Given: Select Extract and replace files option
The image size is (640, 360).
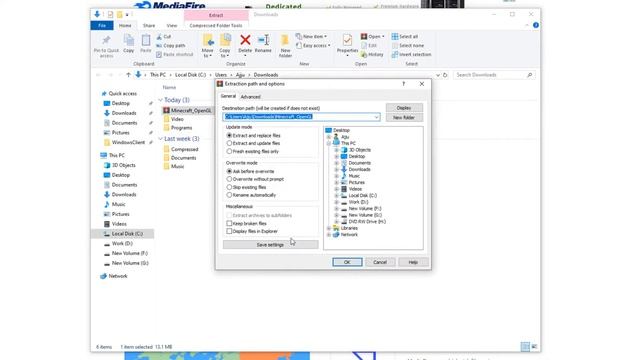Looking at the screenshot, I should click(253, 135).
